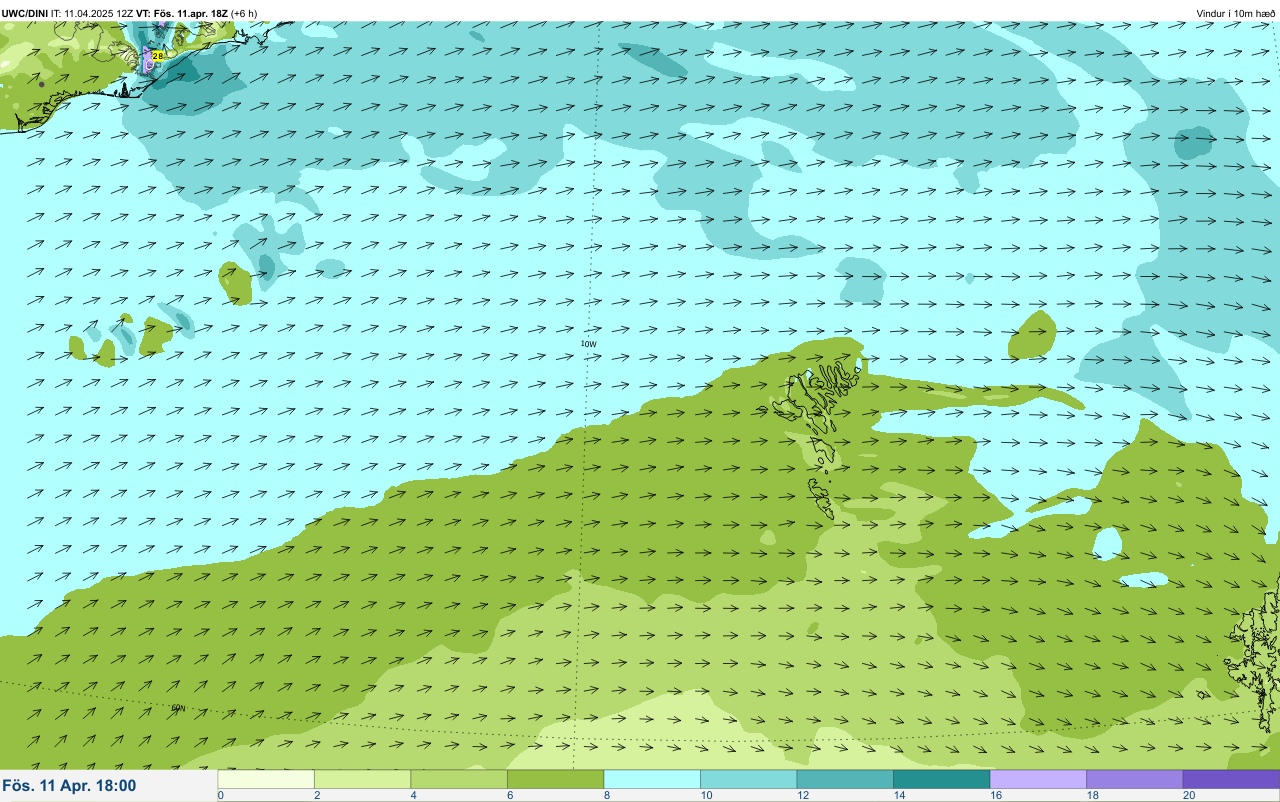The width and height of the screenshot is (1280, 802).
Task: Click the medium green 4–6 legend swatch
Action: 459,779
